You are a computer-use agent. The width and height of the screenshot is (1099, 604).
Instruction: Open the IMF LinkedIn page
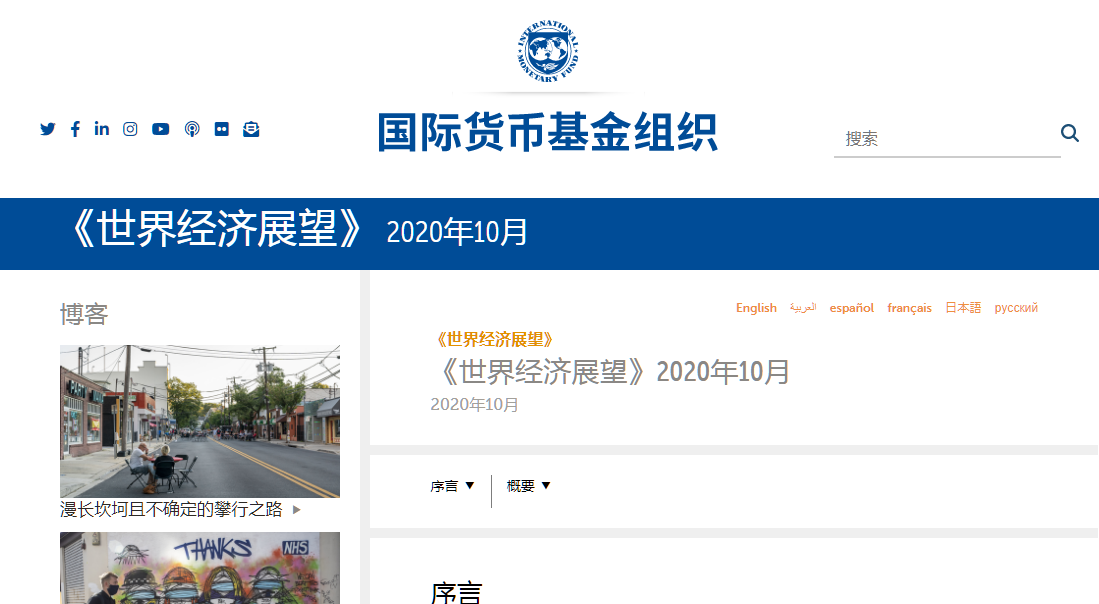(x=102, y=129)
